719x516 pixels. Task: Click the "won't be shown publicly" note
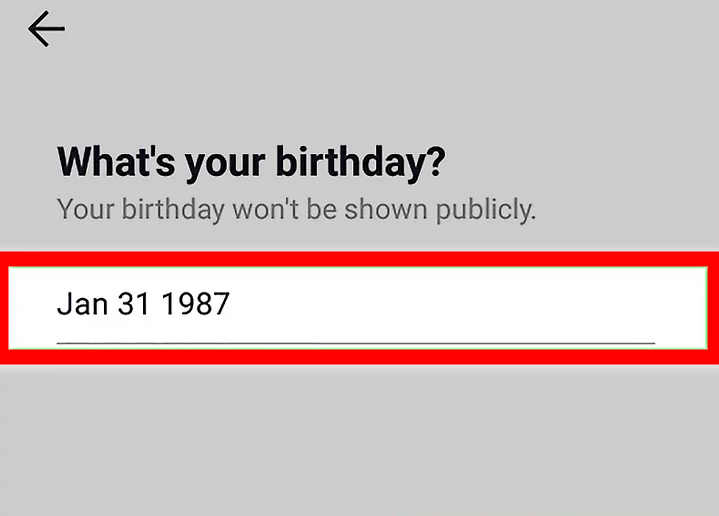click(296, 211)
